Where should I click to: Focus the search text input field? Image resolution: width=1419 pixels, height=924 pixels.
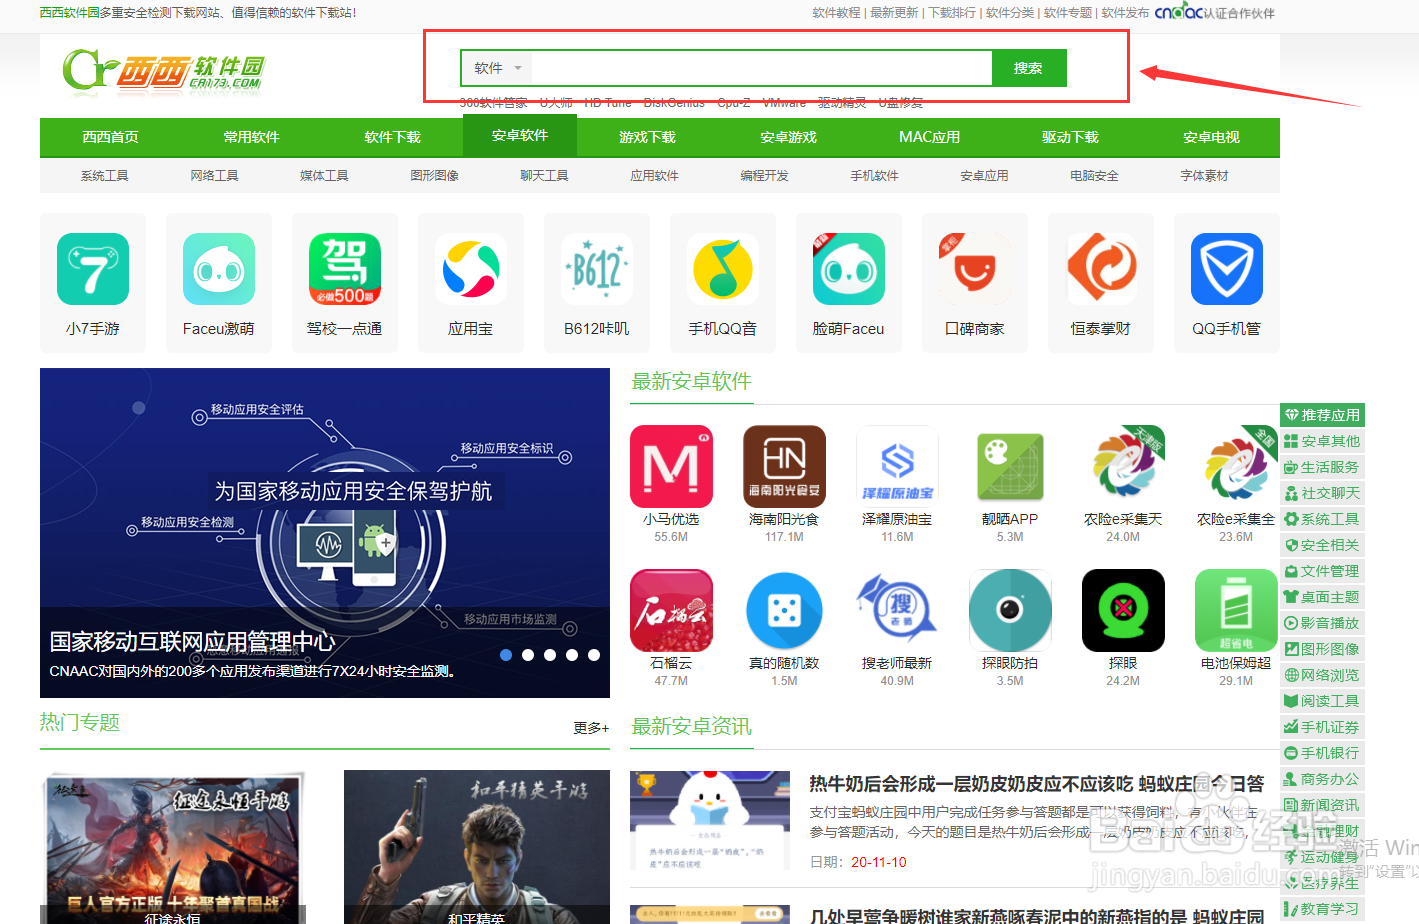(x=761, y=68)
